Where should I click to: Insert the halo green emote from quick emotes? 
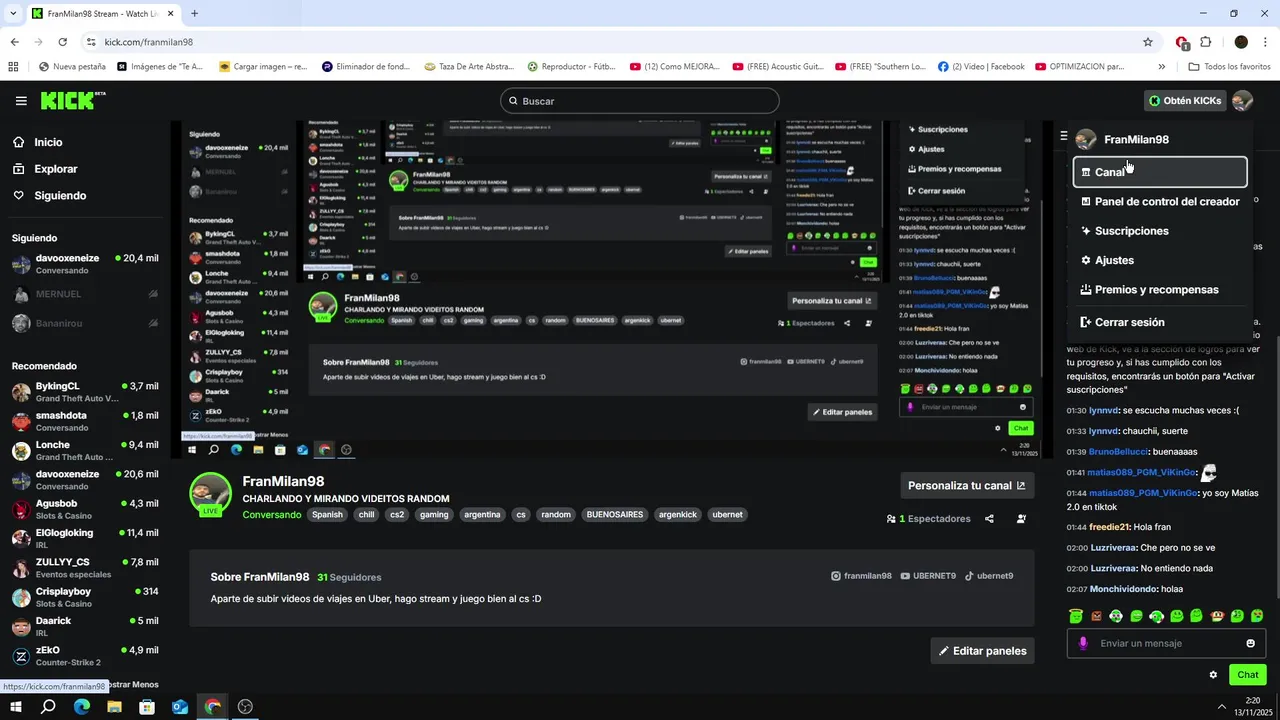(x=1076, y=616)
